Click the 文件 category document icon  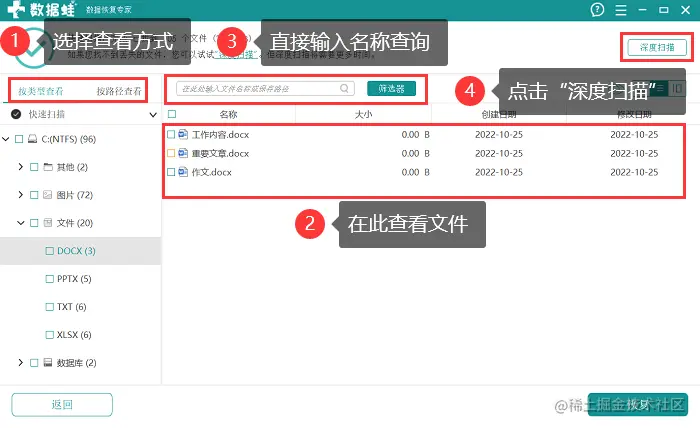pos(48,223)
